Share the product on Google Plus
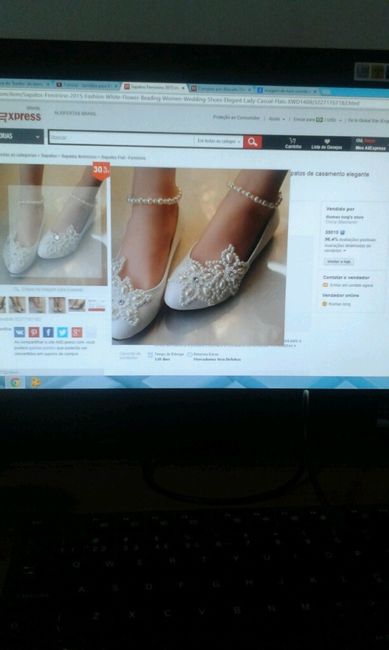This screenshot has height=650, width=389. (77, 332)
